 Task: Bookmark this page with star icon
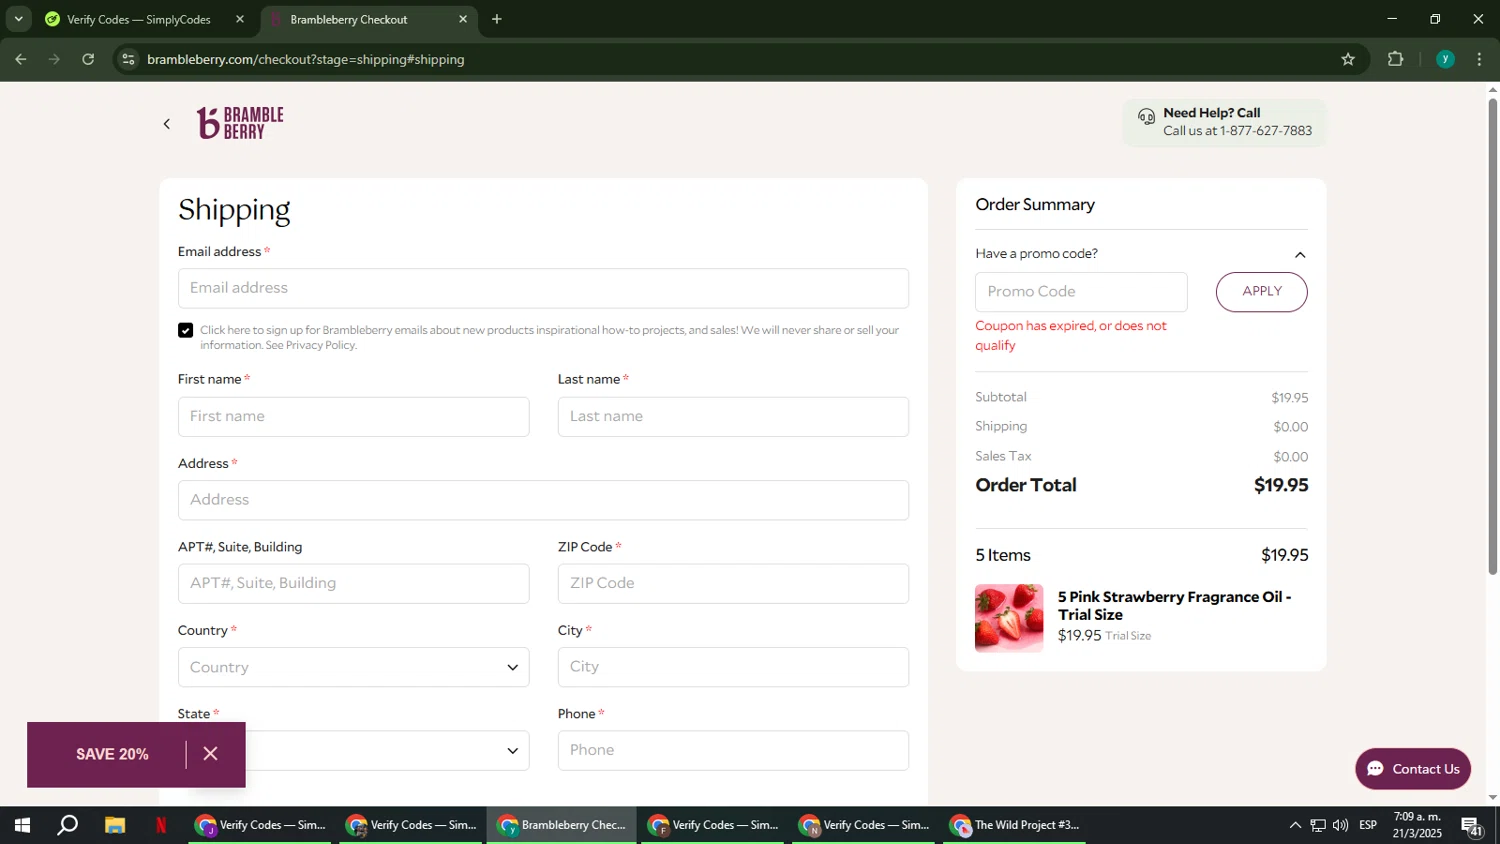pos(1348,59)
